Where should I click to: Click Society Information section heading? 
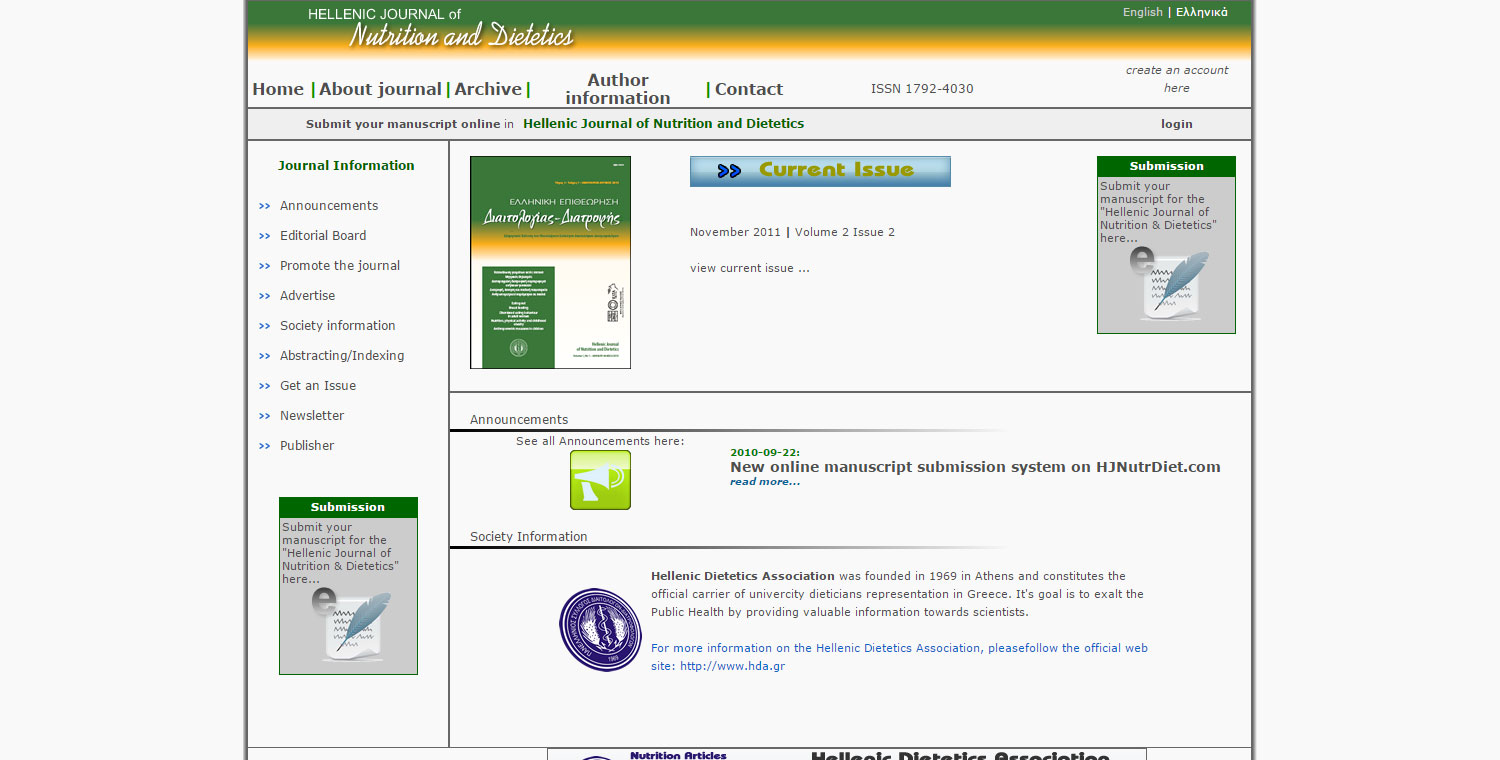tap(529, 537)
